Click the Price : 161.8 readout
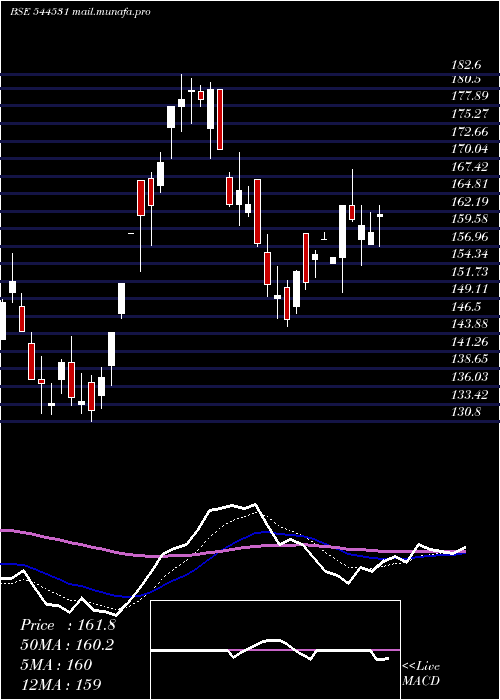 (x=68, y=625)
